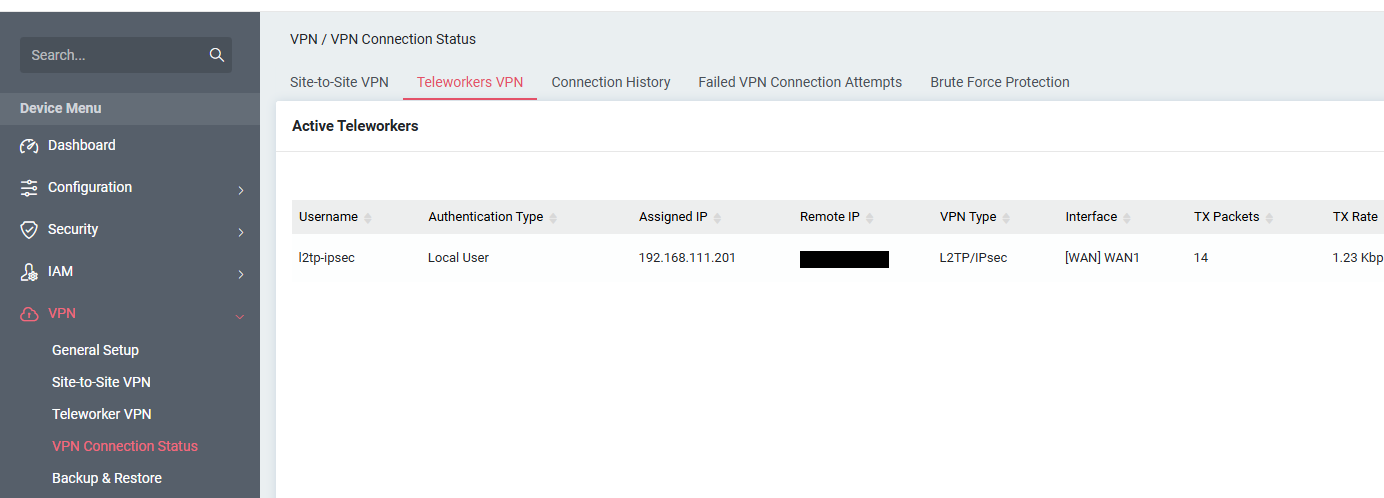Screen dimensions: 1384x498
Task: Select the Brute Force Protection tab
Action: pos(999,82)
